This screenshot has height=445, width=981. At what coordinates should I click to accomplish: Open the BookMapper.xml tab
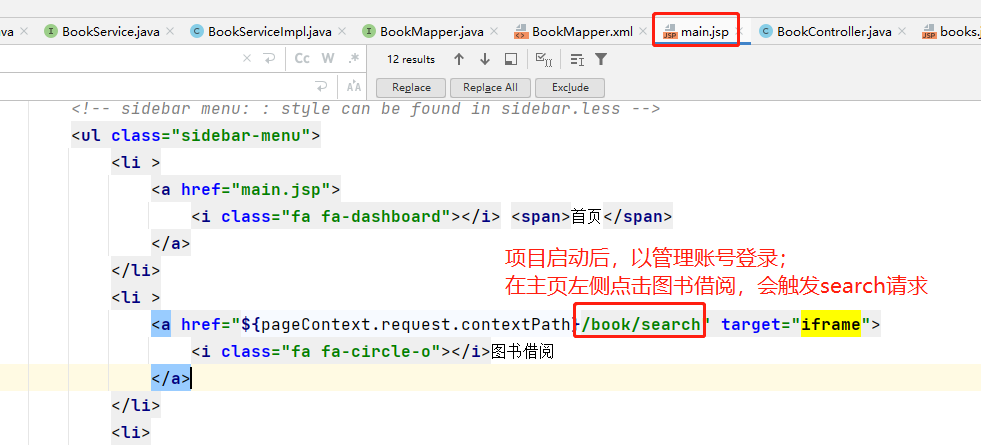pyautogui.click(x=582, y=31)
